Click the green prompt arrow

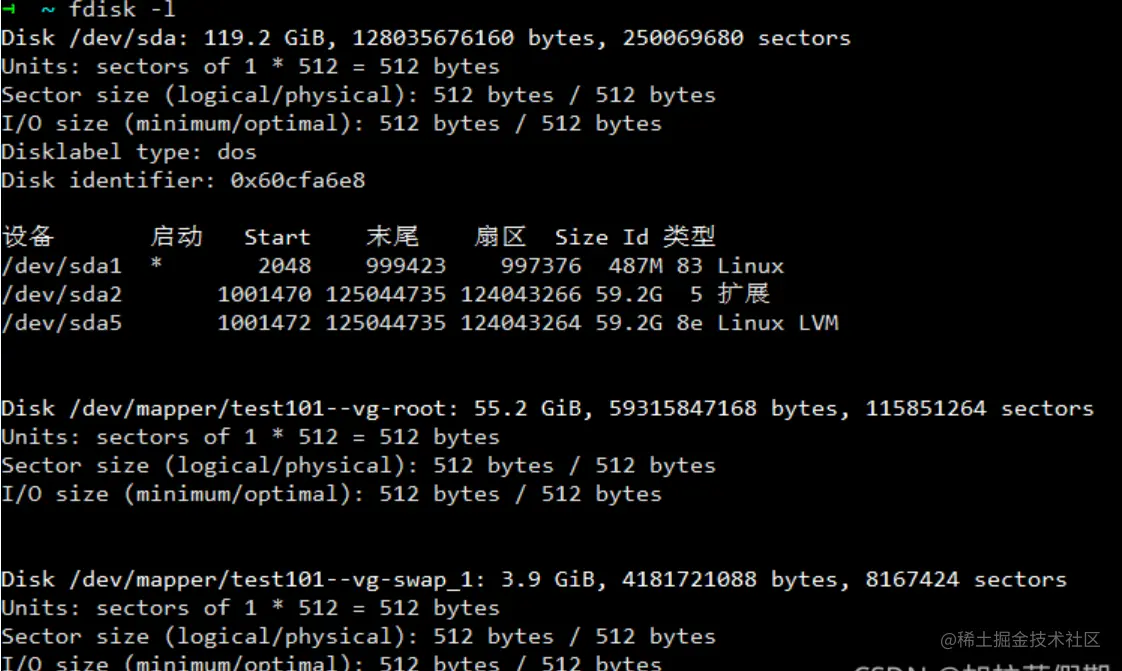(7, 10)
